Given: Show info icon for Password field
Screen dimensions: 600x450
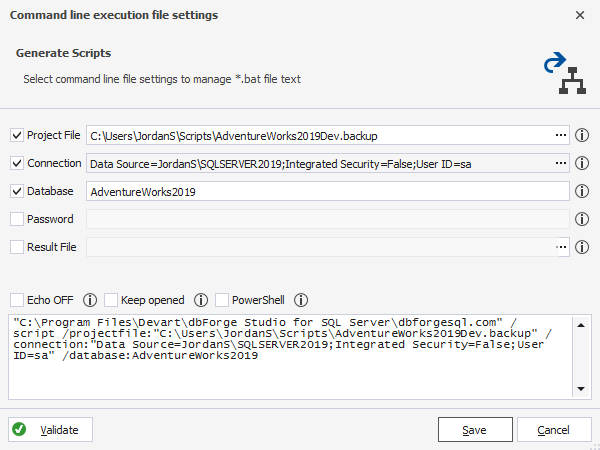Looking at the screenshot, I should pyautogui.click(x=582, y=219).
